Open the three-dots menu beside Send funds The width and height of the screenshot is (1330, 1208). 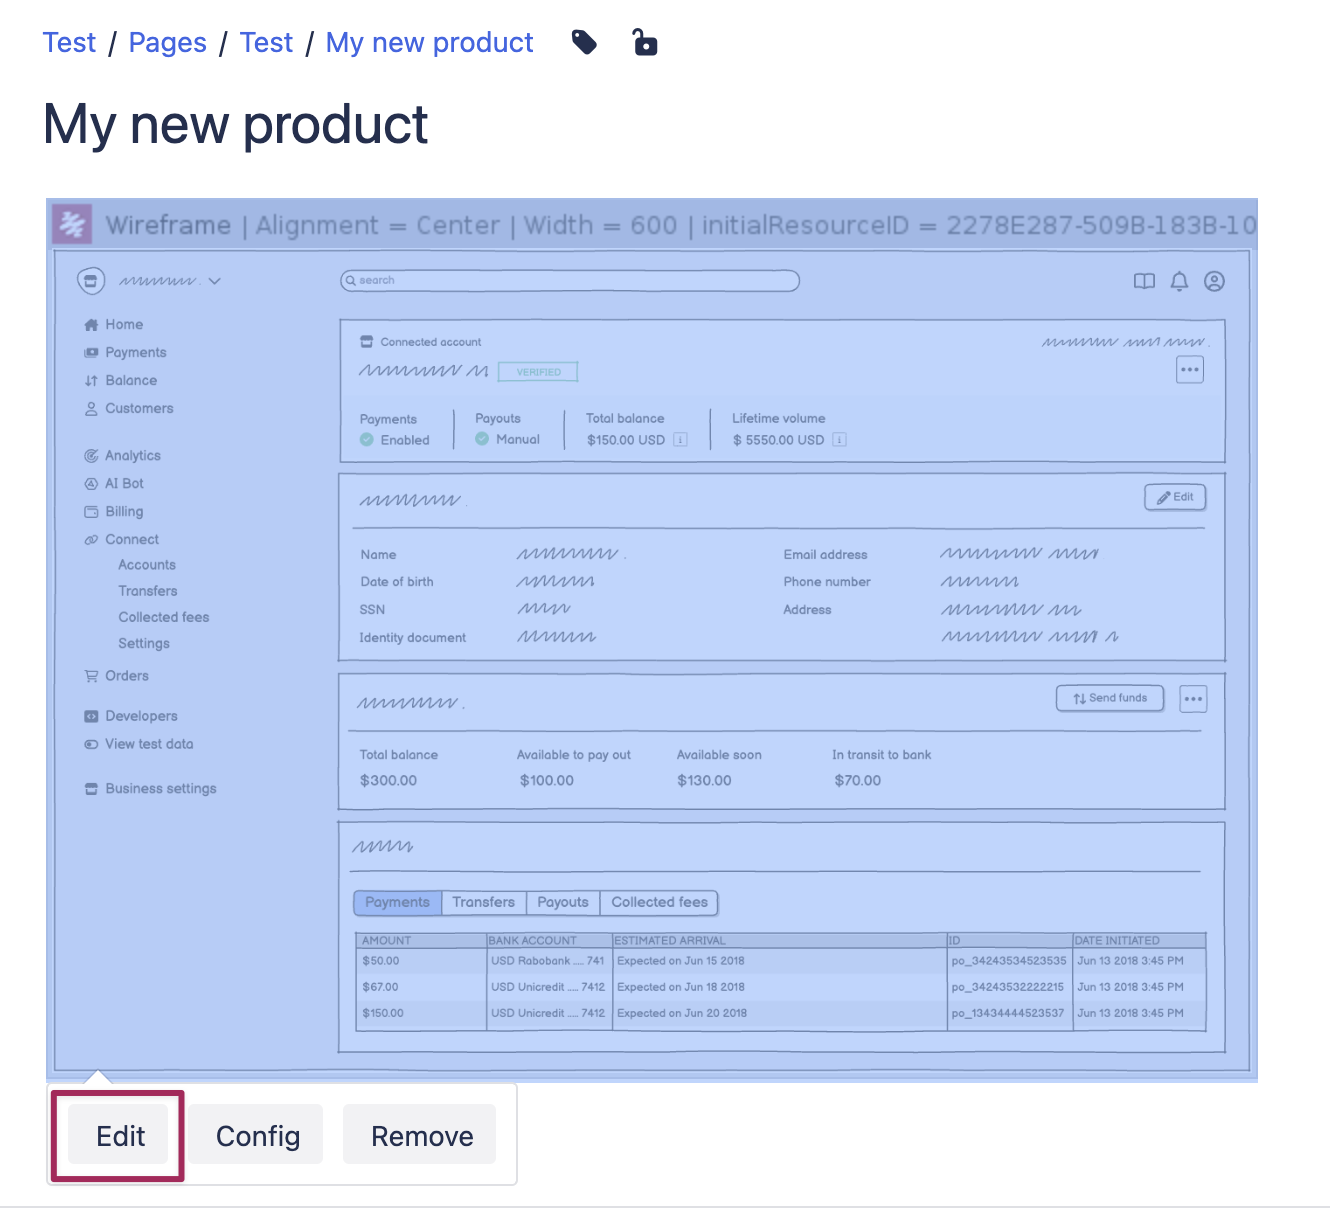click(1193, 699)
